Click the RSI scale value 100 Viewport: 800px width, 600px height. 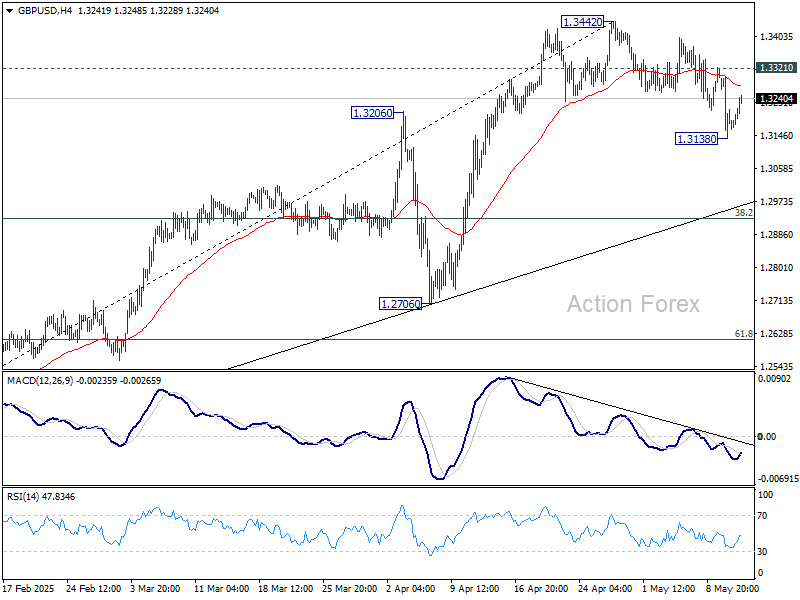pos(765,494)
